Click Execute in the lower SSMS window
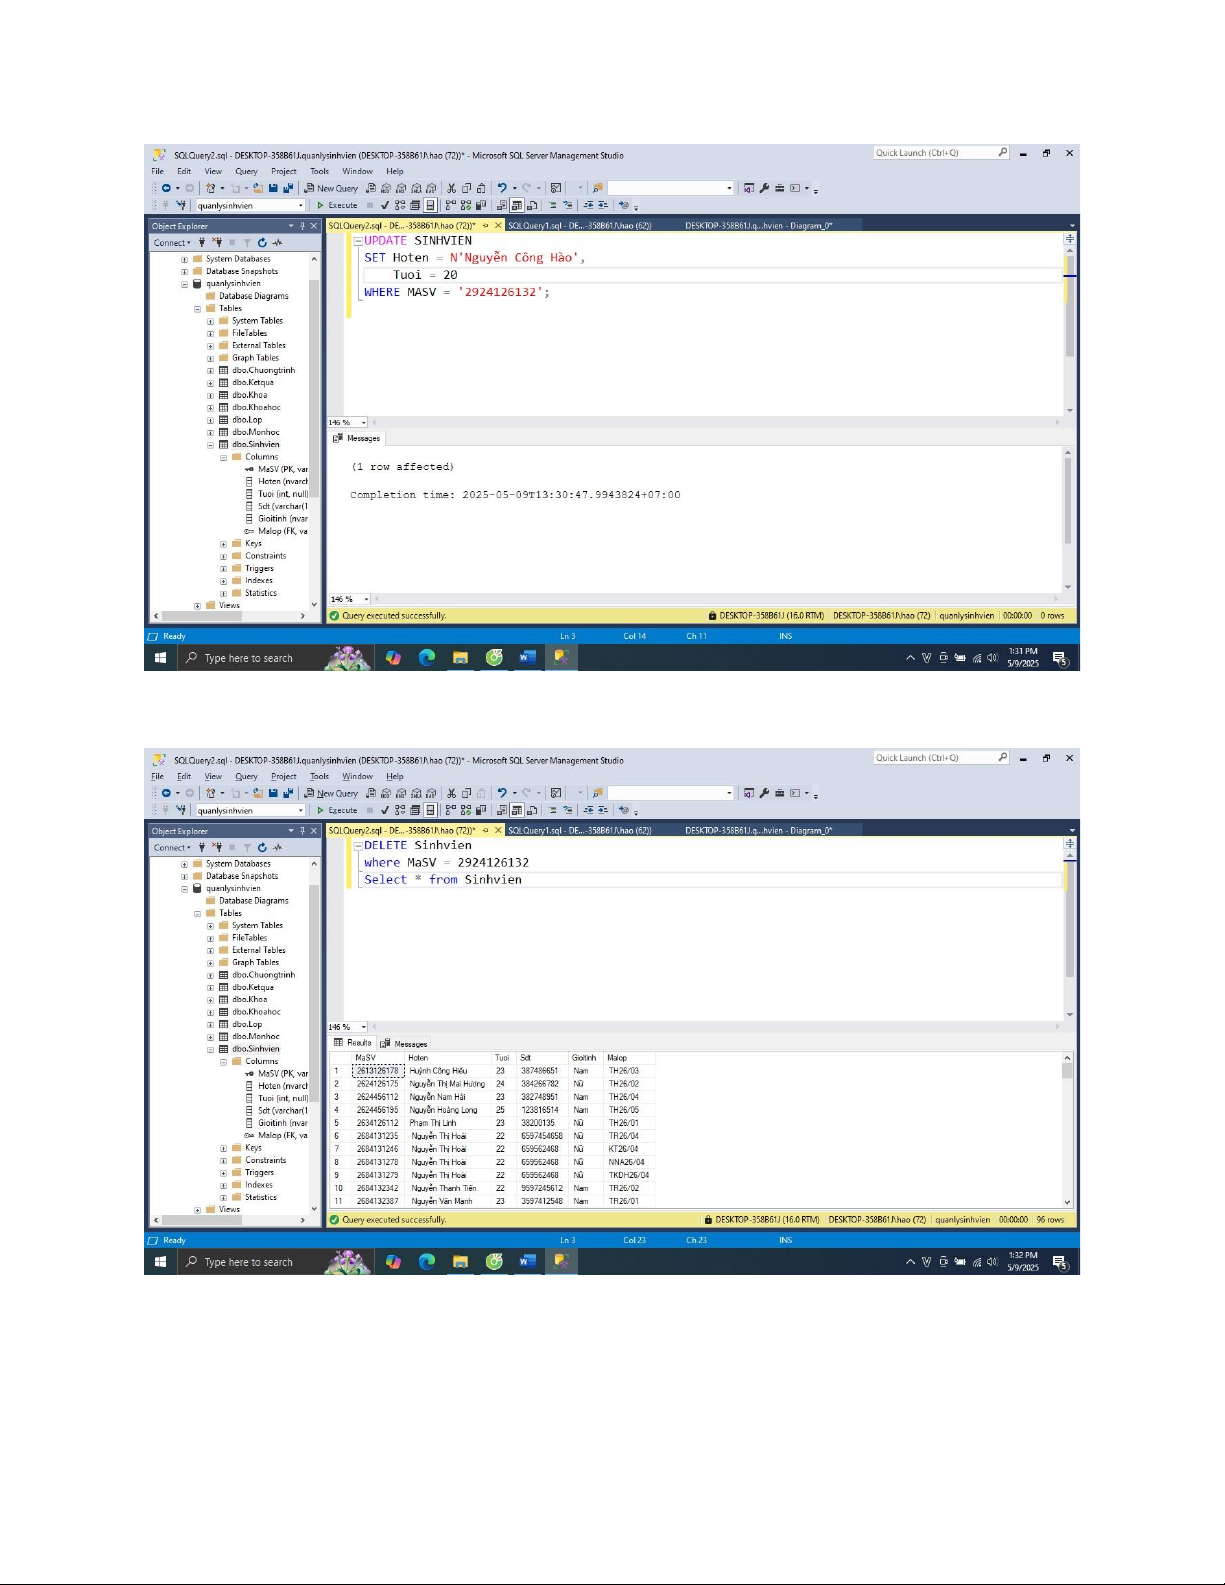Screen dimensions: 1225x1585 point(337,810)
